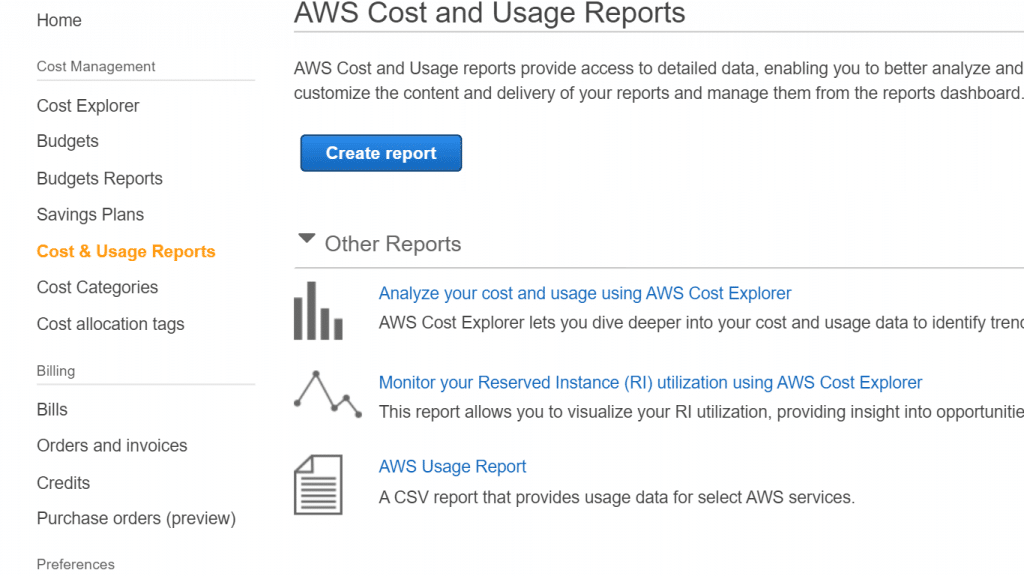1024x576 pixels.
Task: Open Analyze your cost and usage using AWS Cost Explorer
Action: (x=585, y=293)
